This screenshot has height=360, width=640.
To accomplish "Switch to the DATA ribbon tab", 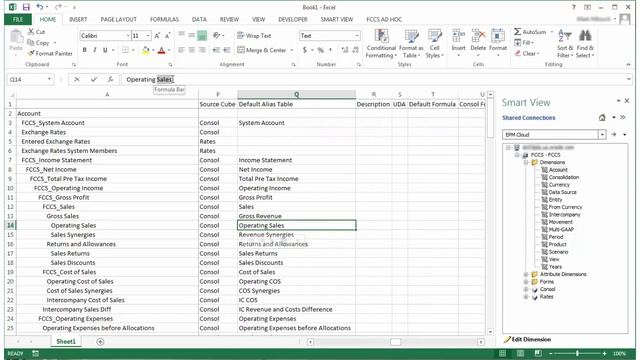I will coord(199,19).
